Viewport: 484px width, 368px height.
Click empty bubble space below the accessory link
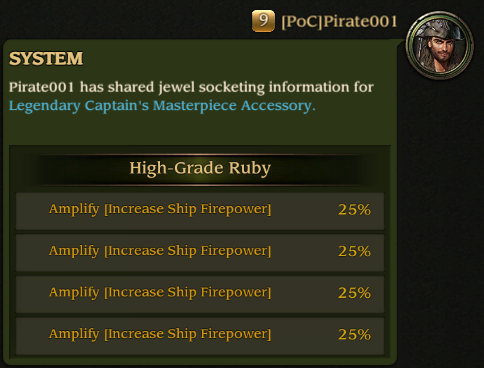[x=200, y=129]
